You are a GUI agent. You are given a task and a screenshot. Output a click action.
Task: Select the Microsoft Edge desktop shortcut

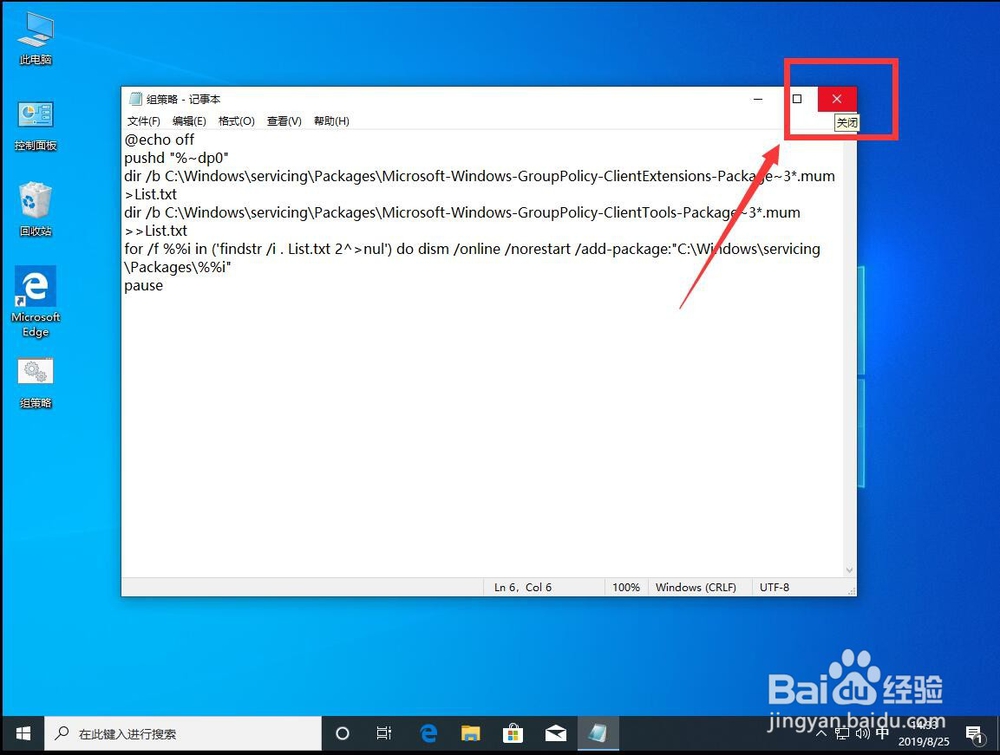[36, 302]
